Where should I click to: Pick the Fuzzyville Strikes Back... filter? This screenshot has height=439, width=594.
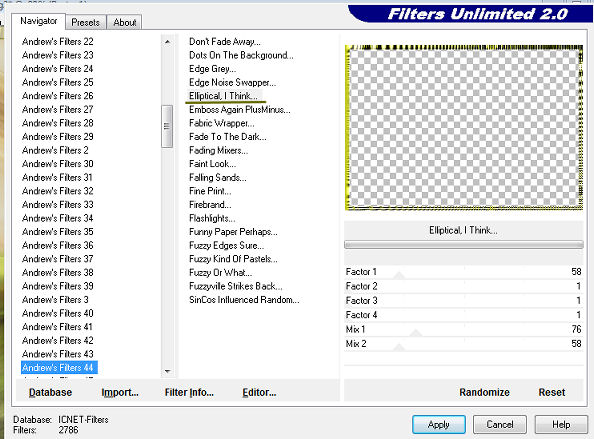coord(235,286)
